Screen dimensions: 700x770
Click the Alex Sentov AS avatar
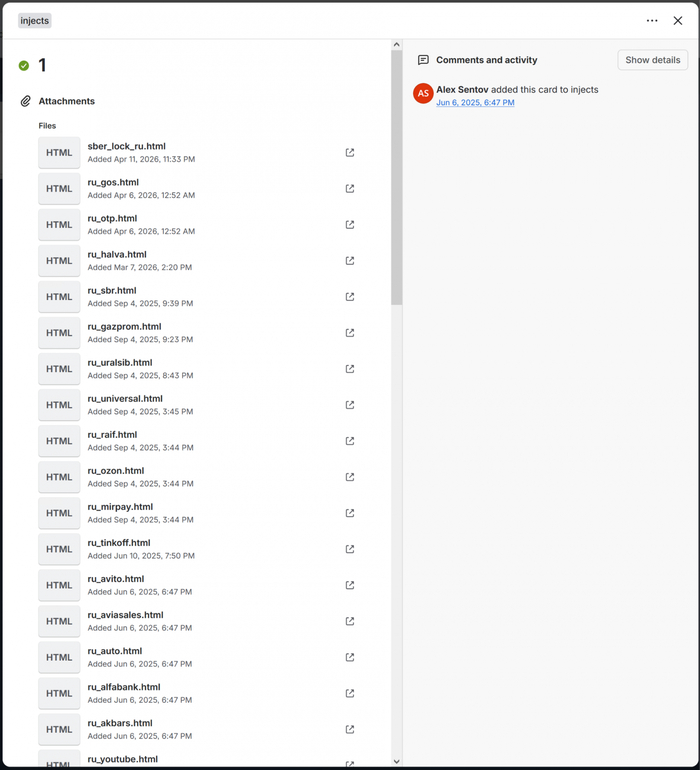point(423,93)
